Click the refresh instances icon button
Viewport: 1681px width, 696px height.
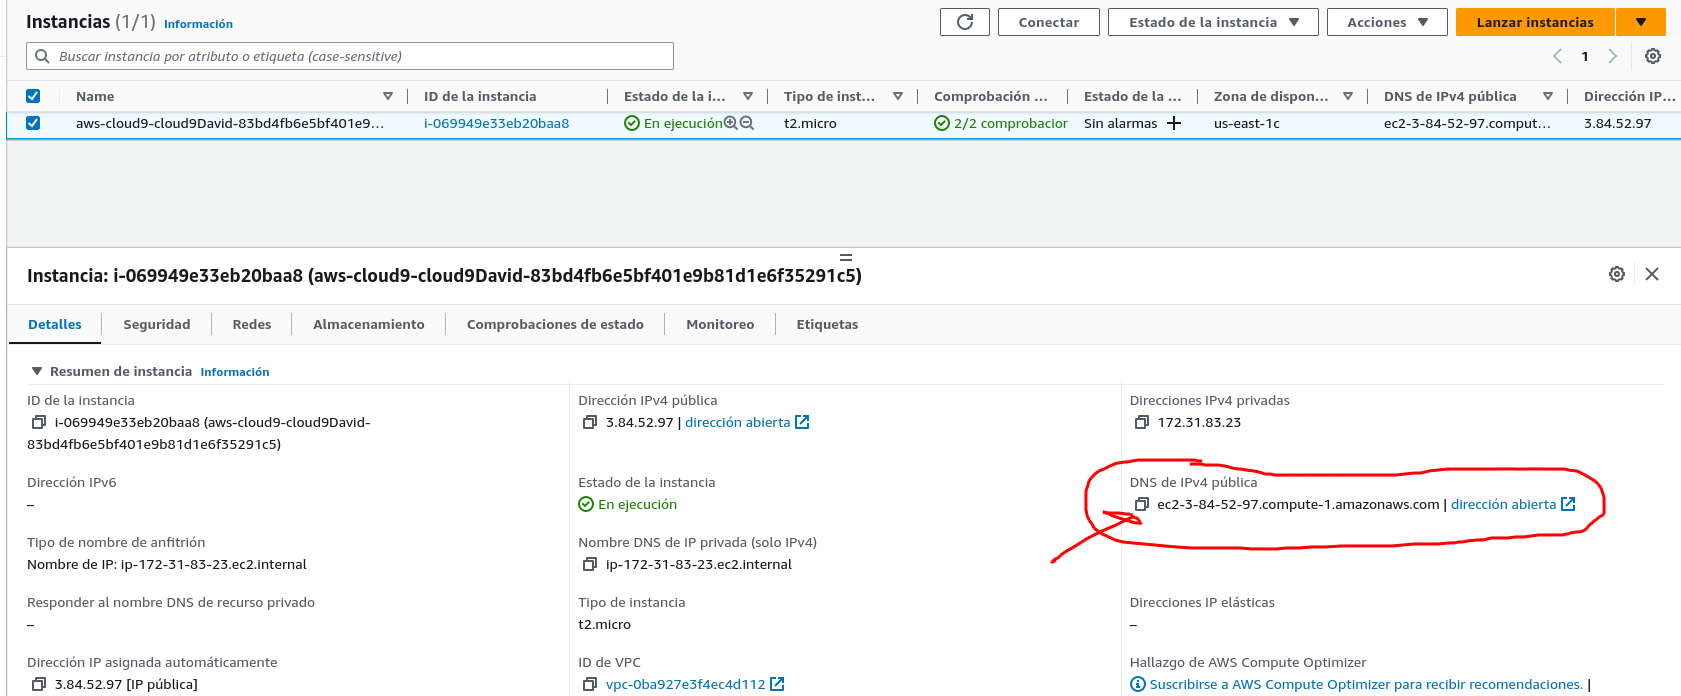click(x=964, y=22)
